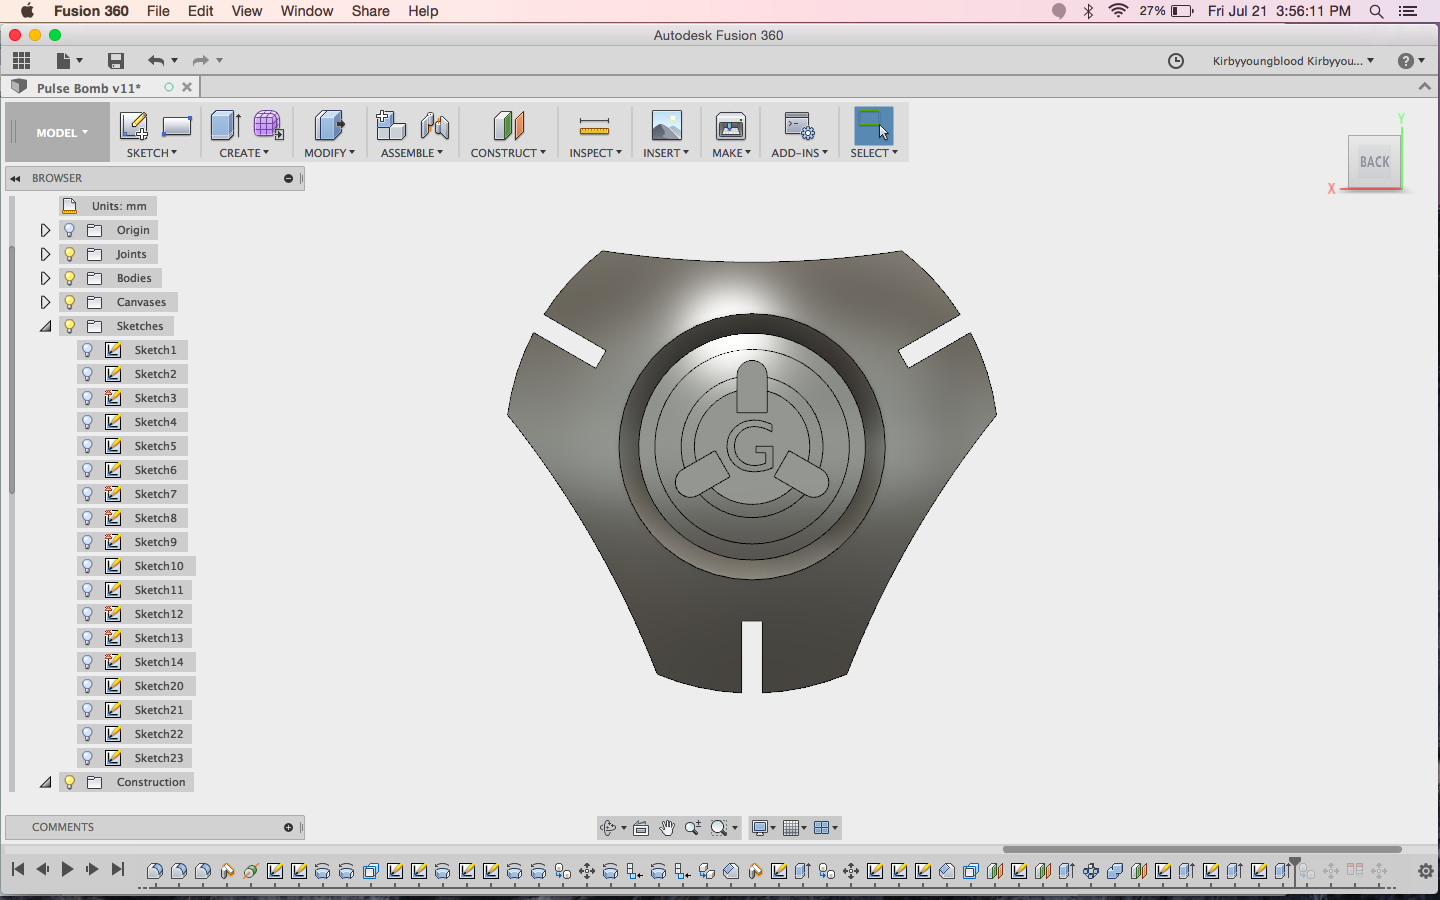Viewport: 1440px width, 900px height.
Task: Toggle visibility bulb for Sketch10
Action: pyautogui.click(x=88, y=566)
